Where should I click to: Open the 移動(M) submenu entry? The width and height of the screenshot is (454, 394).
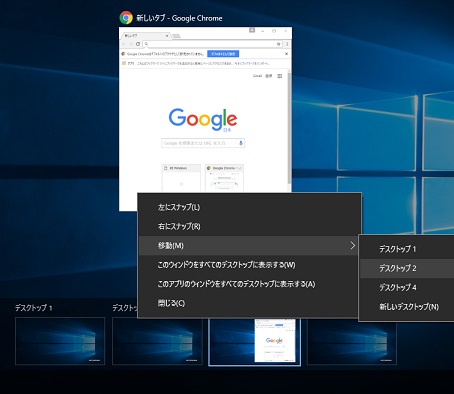click(x=249, y=246)
